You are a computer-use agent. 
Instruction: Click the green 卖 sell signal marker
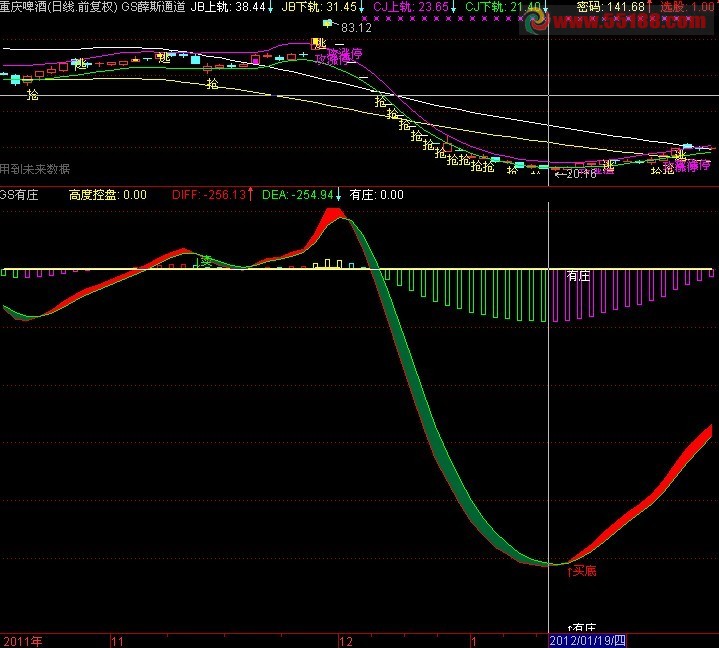pos(203,262)
